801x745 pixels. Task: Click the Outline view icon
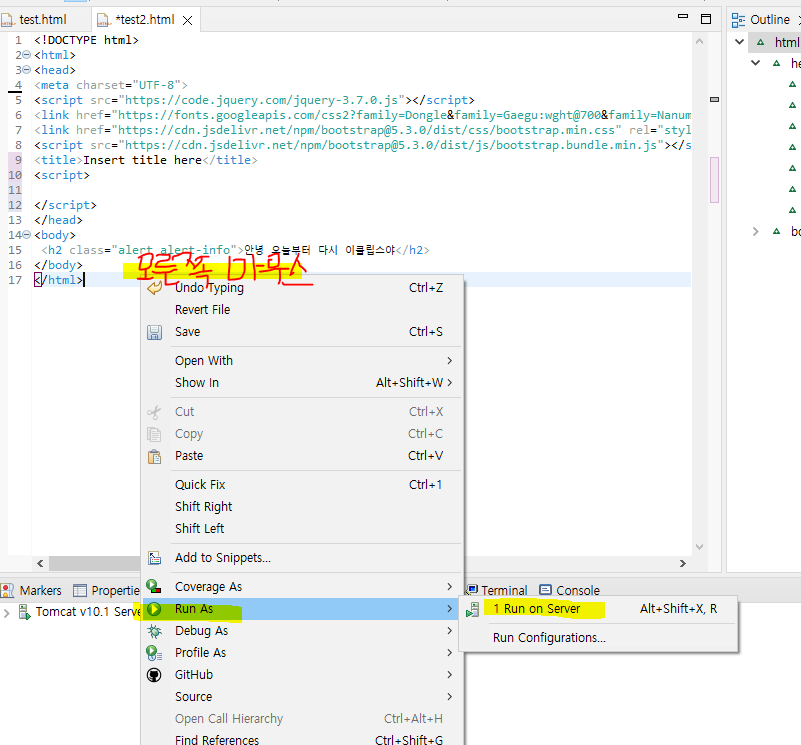738,20
